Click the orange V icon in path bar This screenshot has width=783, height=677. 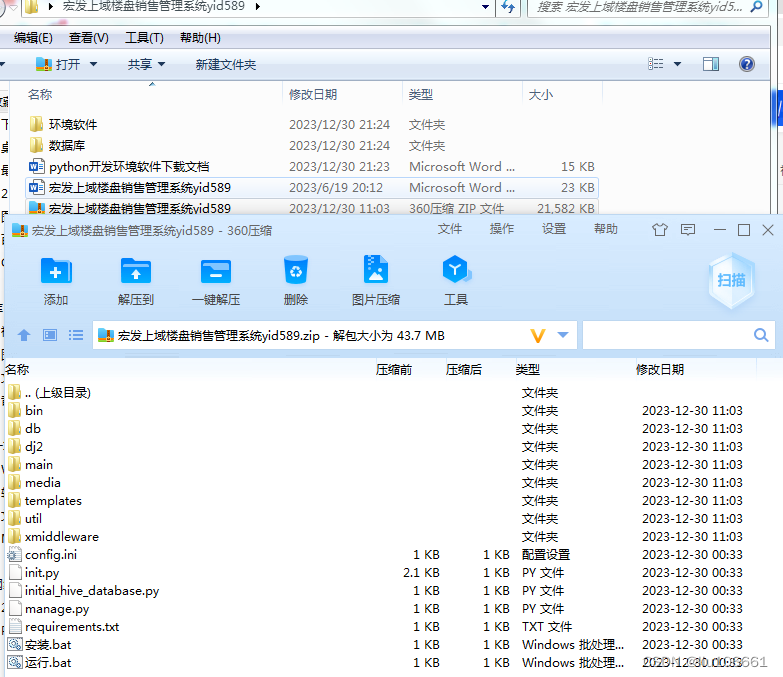[538, 336]
